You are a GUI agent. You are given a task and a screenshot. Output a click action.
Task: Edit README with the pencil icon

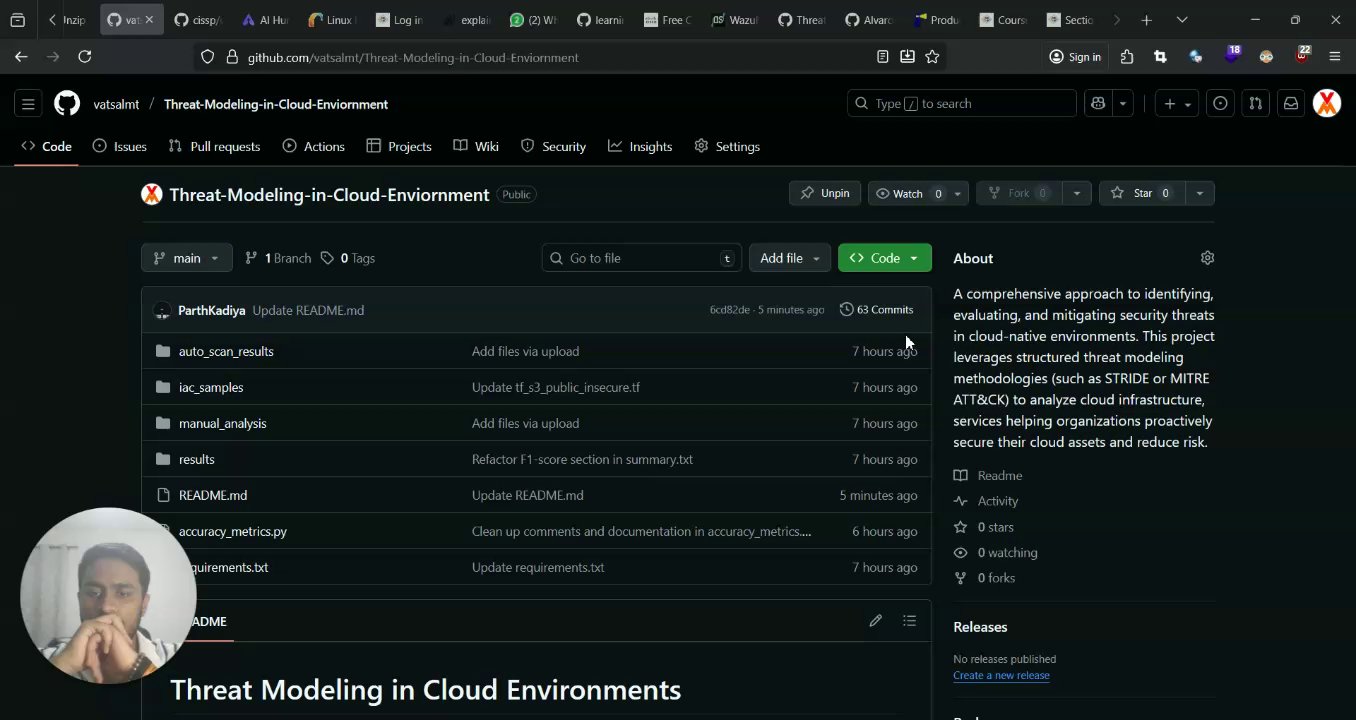(x=875, y=621)
